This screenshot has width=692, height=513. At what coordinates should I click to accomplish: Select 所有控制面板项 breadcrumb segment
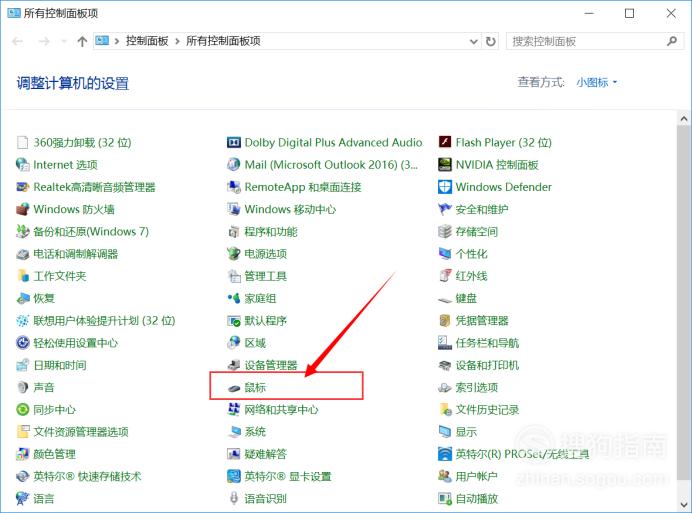point(223,41)
